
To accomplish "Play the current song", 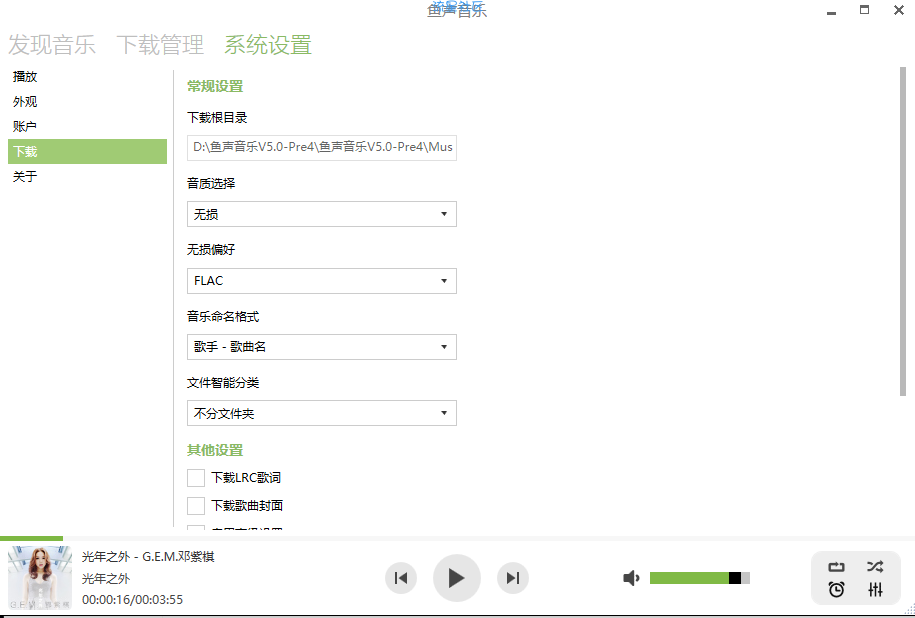I will (x=456, y=578).
